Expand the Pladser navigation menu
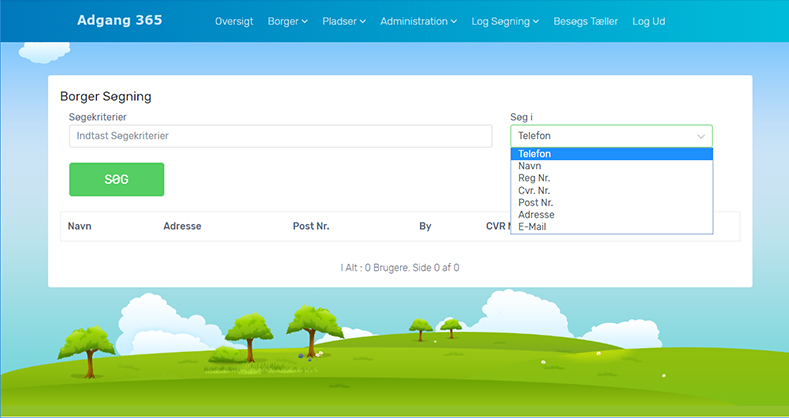Image resolution: width=789 pixels, height=418 pixels. 344,21
